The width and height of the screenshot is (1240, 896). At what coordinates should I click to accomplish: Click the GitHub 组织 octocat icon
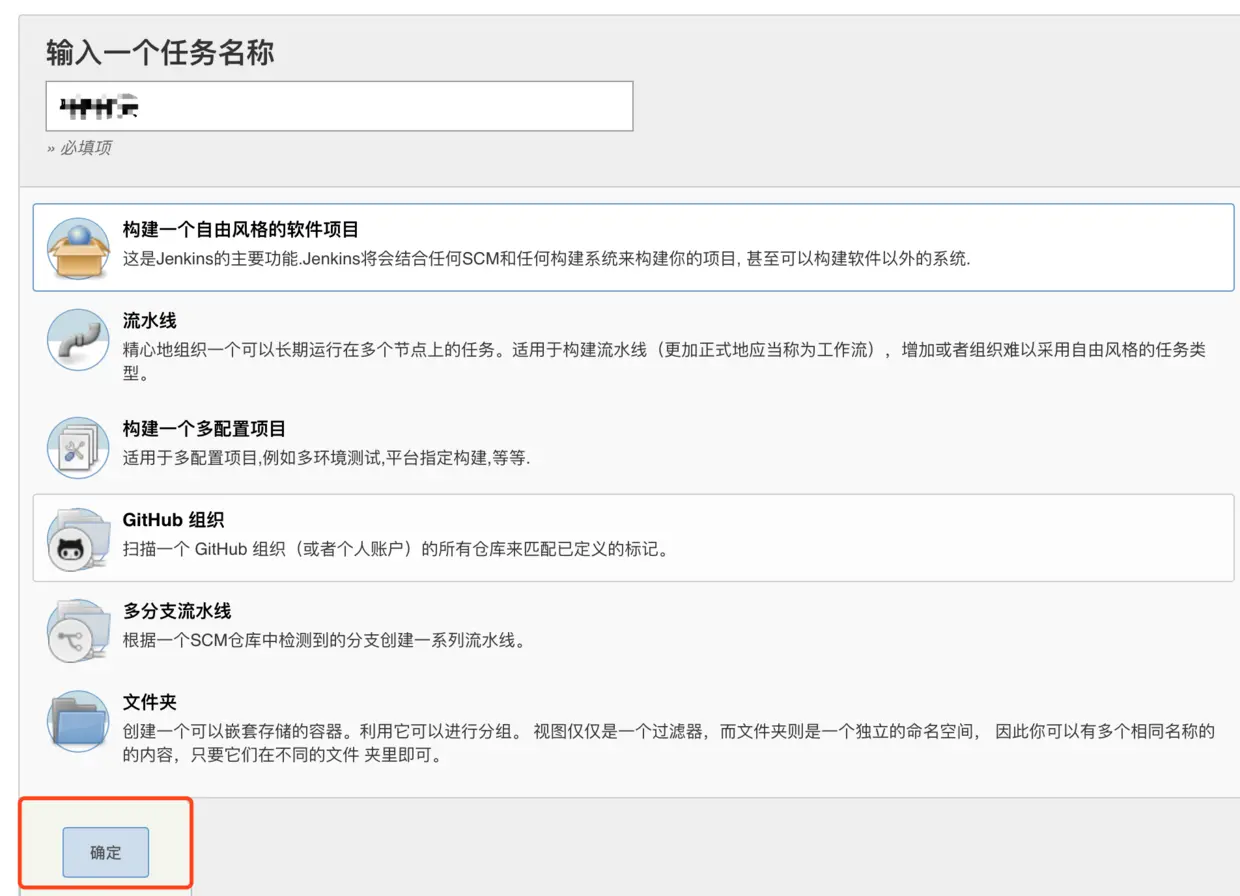point(78,539)
